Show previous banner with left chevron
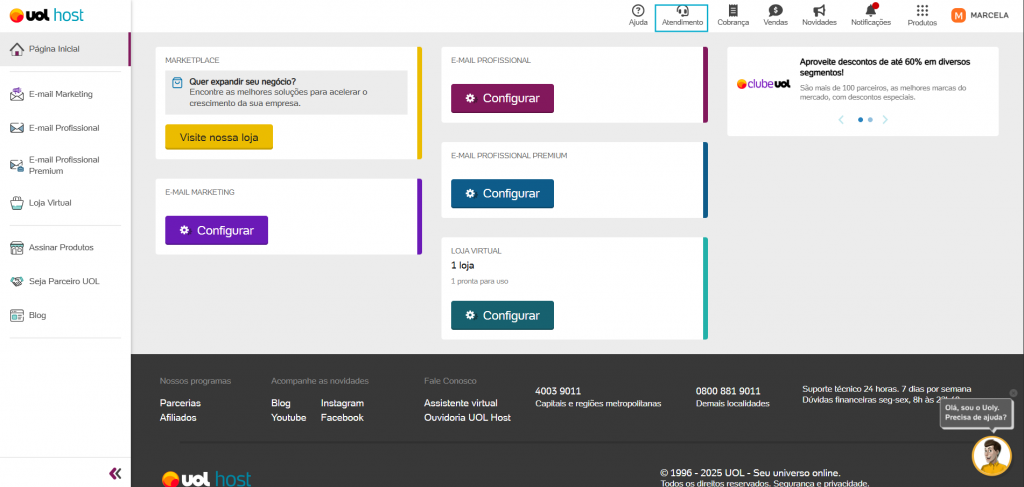Screen dimensions: 1024x487 841,119
